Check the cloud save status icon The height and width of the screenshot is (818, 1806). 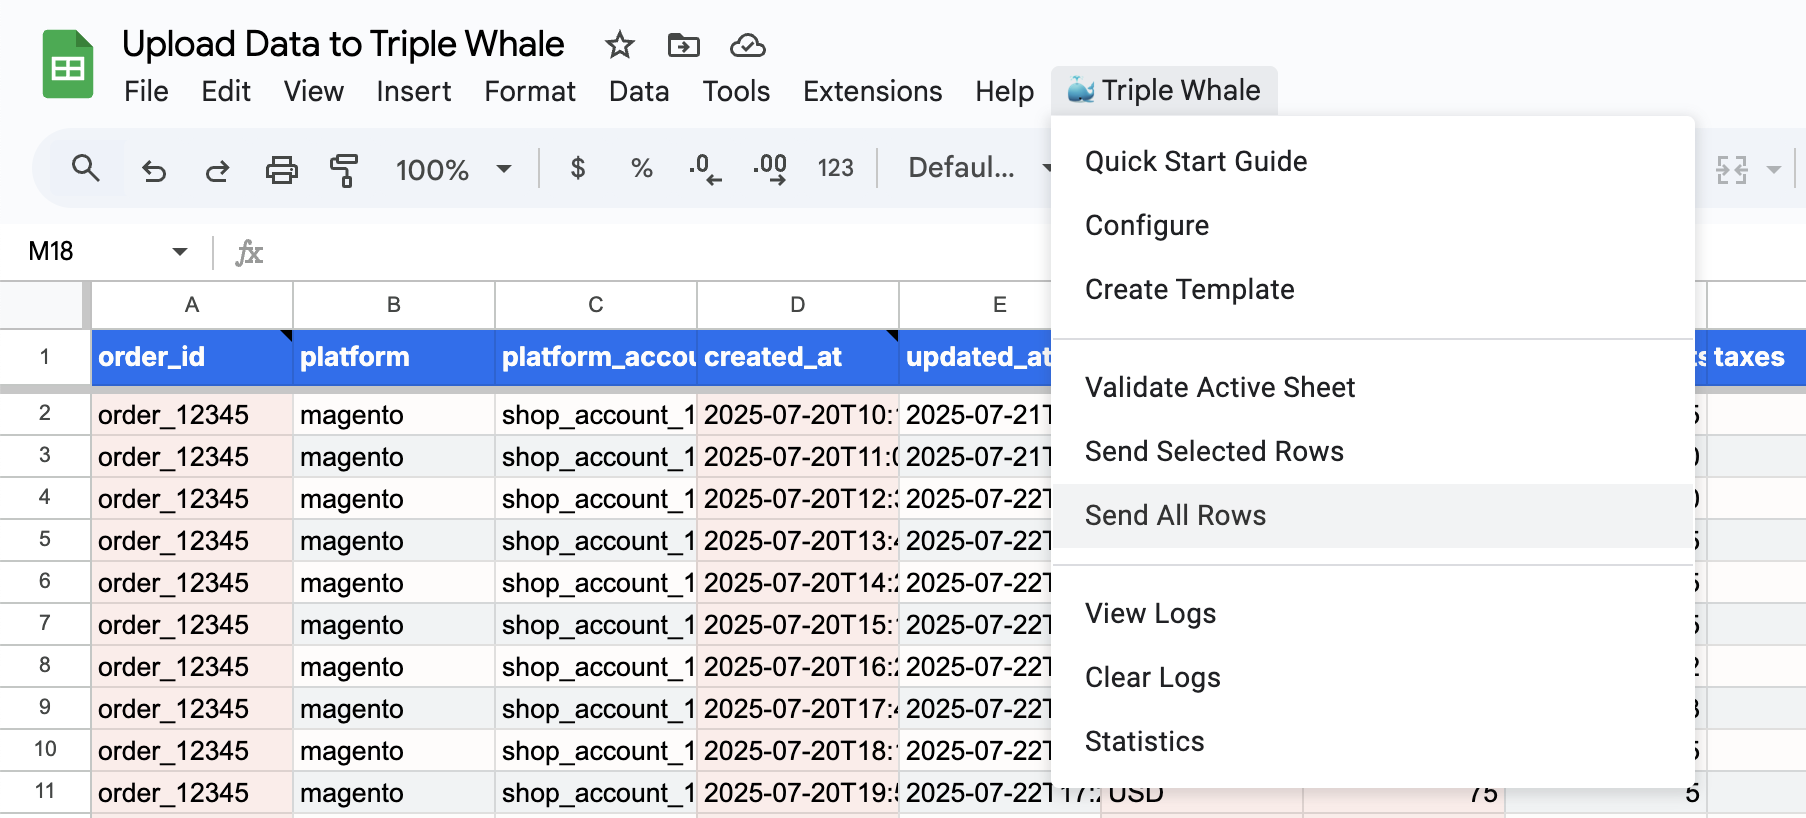747,45
